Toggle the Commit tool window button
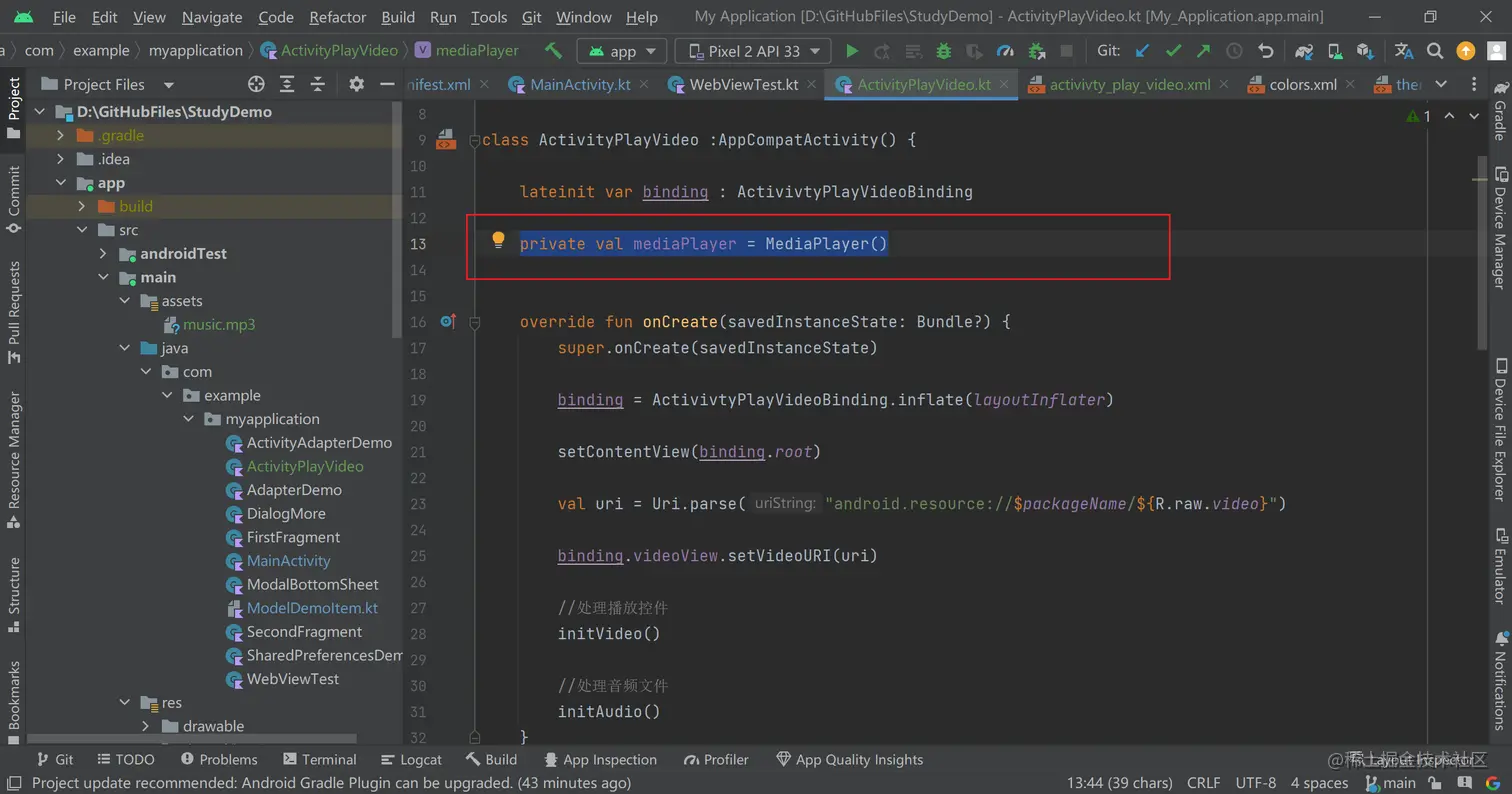The height and width of the screenshot is (794, 1512). pos(13,199)
